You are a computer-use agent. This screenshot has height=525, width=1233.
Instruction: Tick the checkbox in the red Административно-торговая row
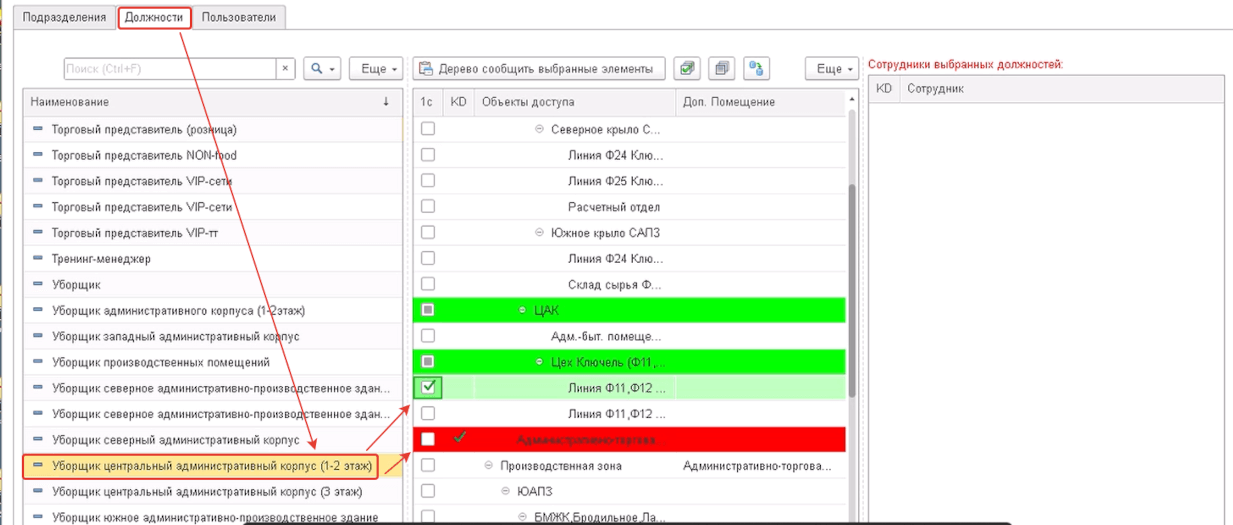pos(428,439)
